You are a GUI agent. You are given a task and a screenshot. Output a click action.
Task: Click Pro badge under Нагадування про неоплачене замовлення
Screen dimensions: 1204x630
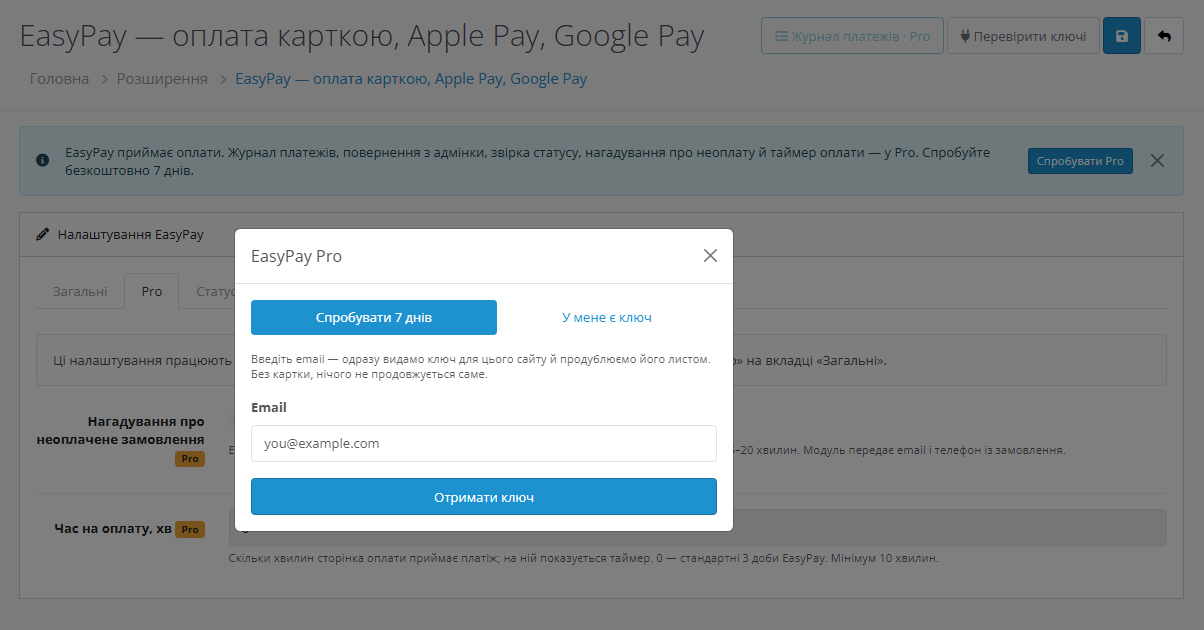point(190,458)
